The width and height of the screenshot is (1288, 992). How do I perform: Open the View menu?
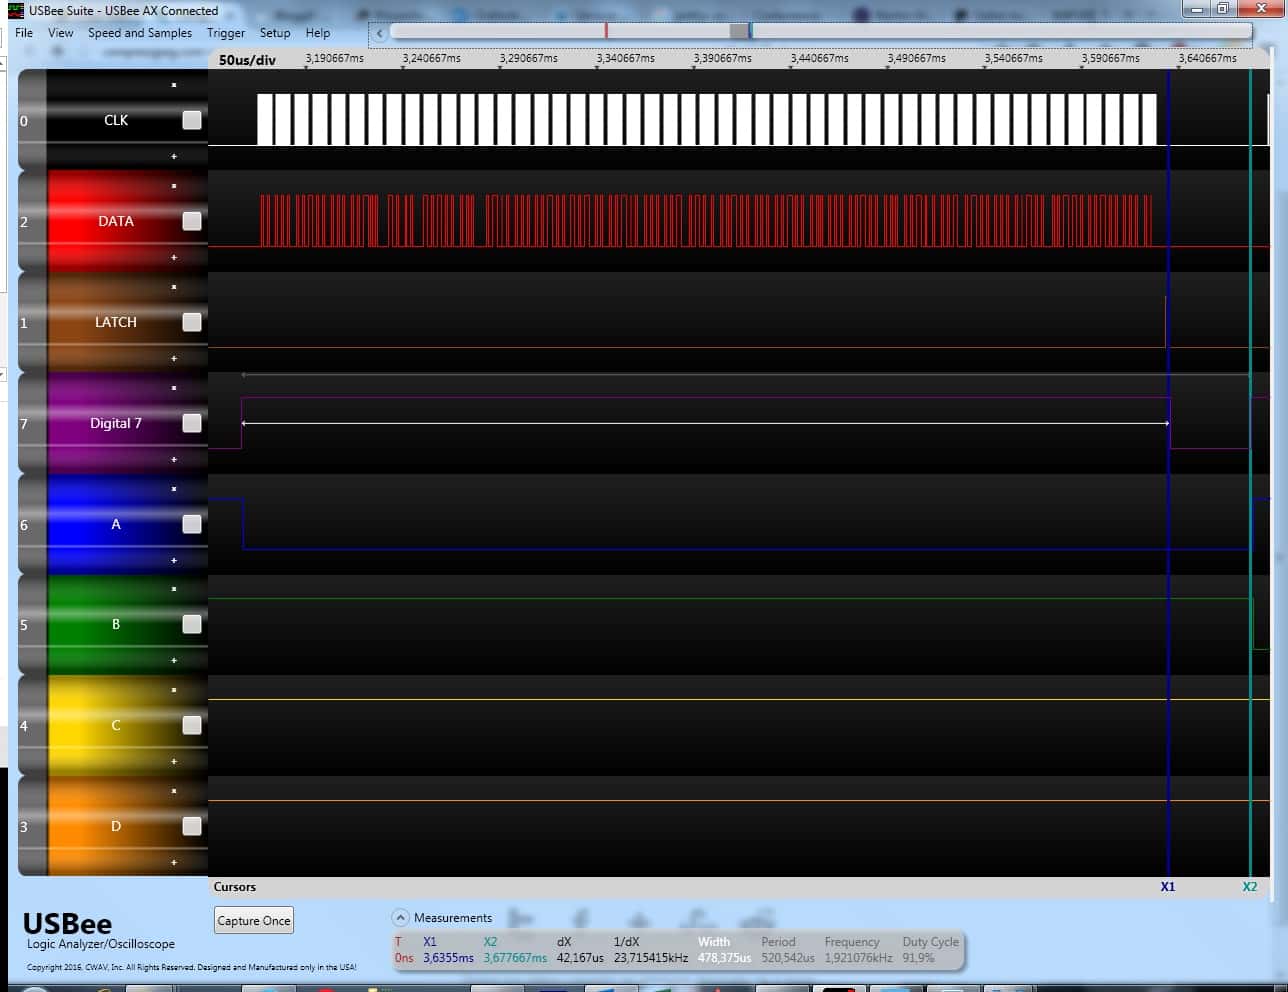[61, 33]
